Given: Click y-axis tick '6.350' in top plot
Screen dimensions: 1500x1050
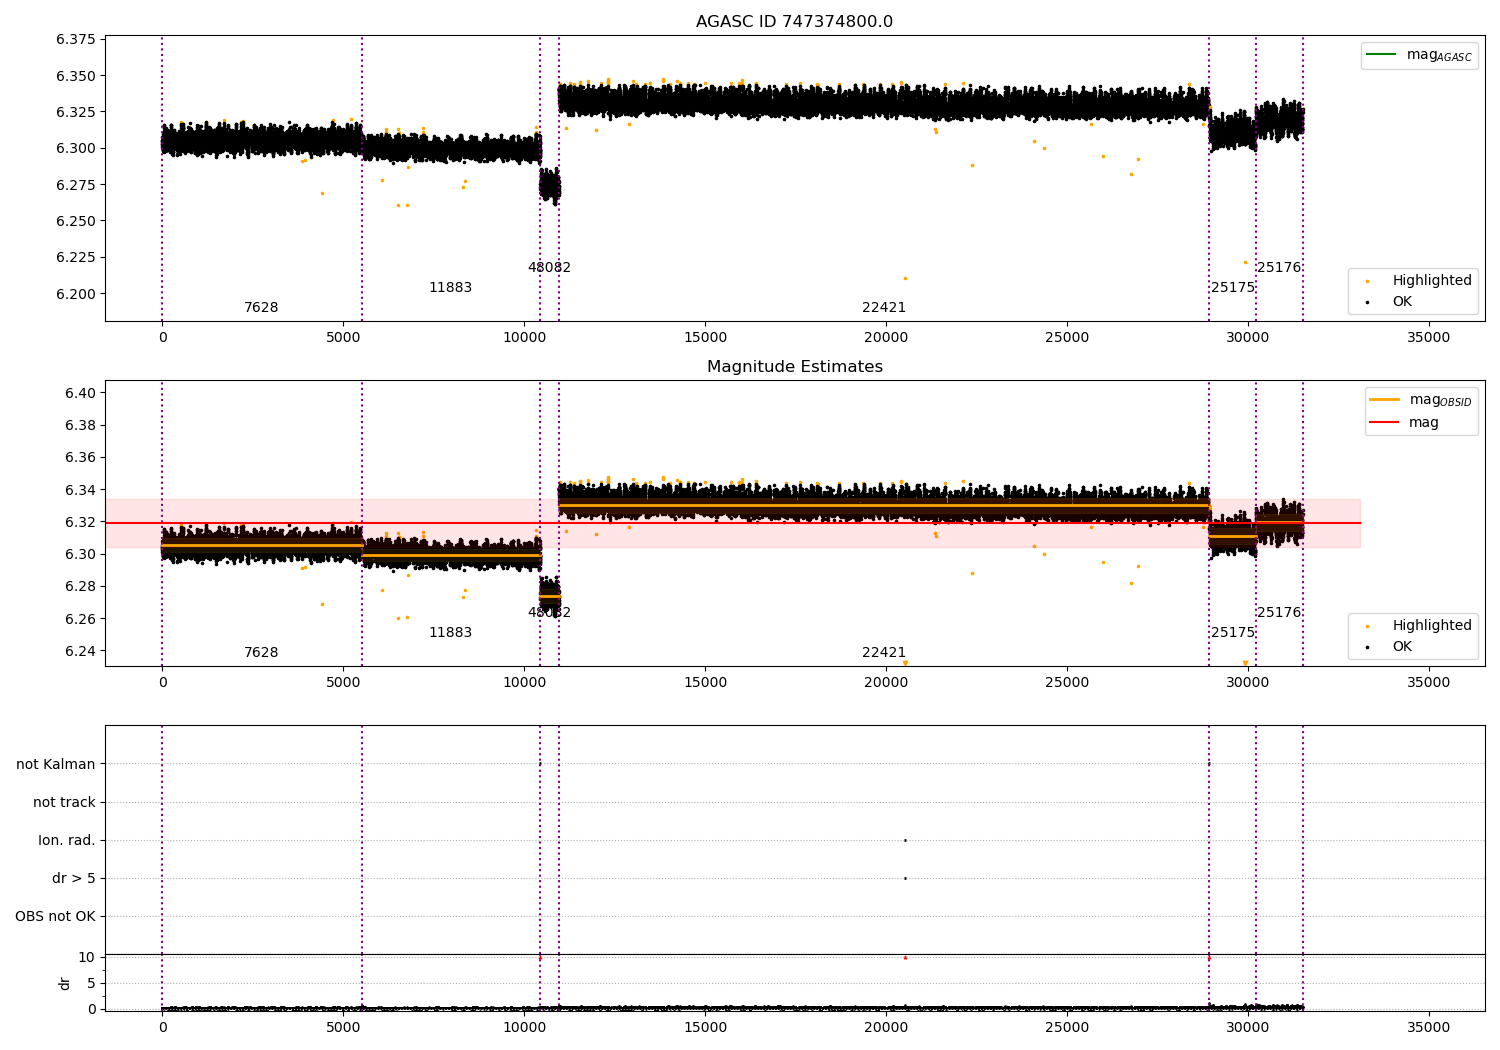Looking at the screenshot, I should (x=76, y=76).
